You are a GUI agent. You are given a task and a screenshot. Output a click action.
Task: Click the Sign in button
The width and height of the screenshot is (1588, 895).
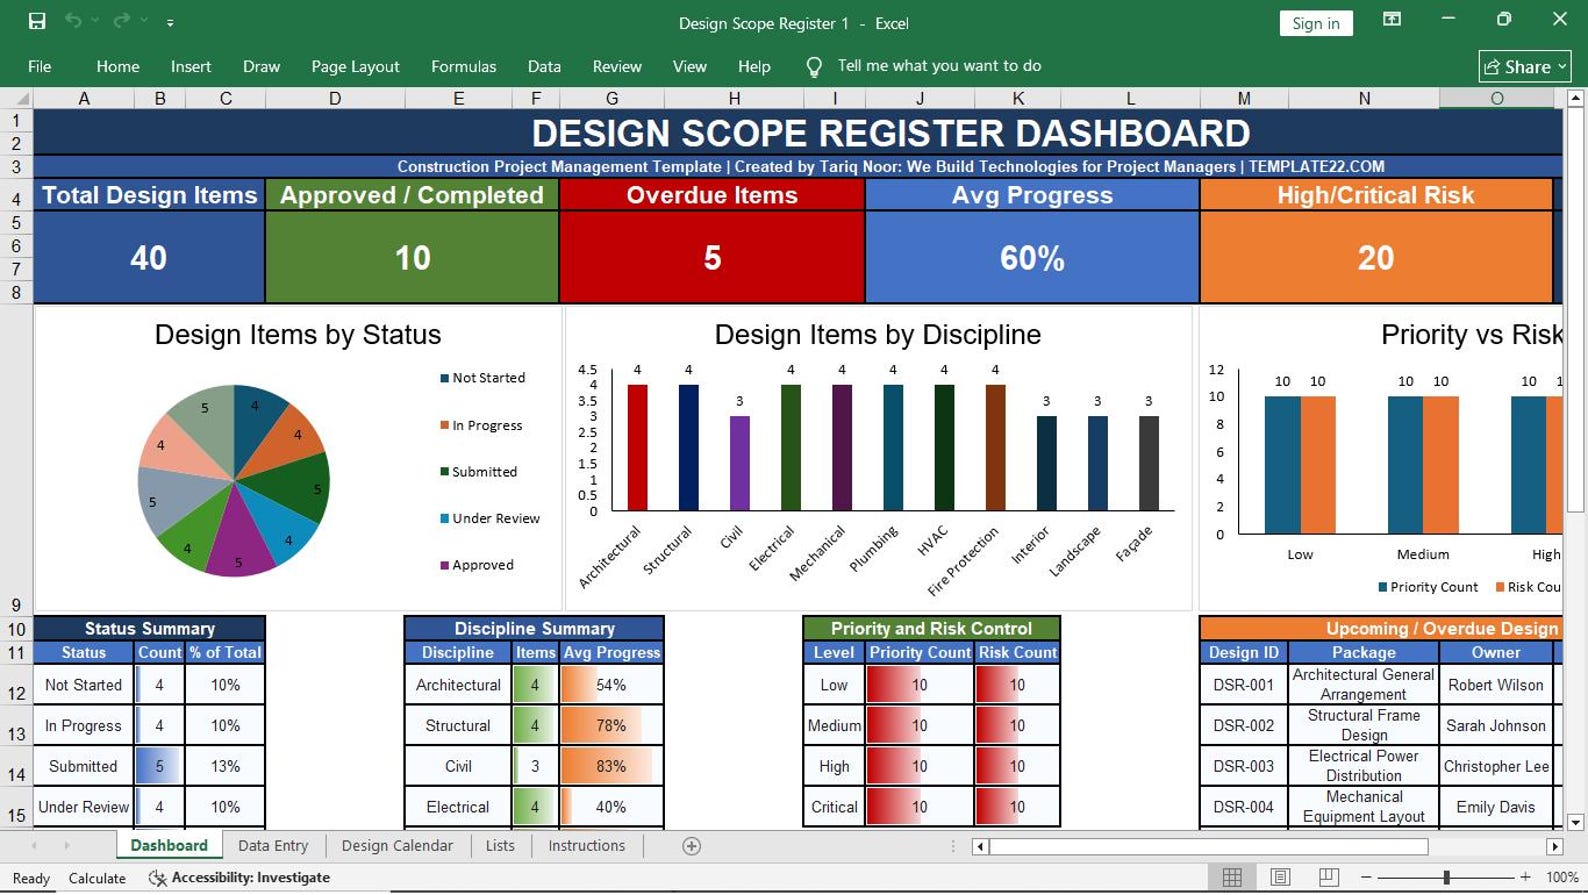tap(1316, 23)
